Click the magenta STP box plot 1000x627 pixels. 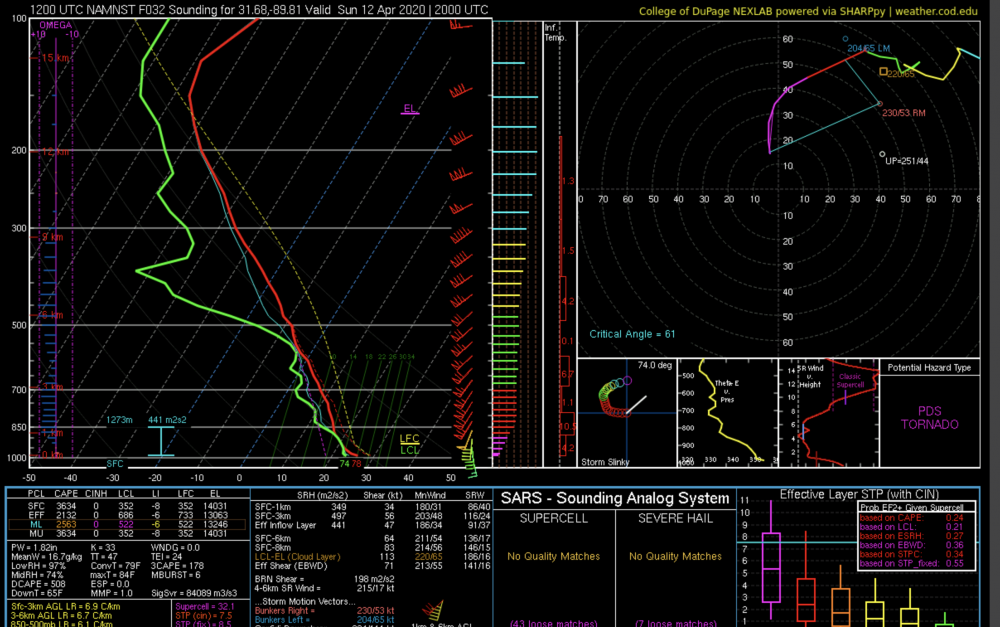pyautogui.click(x=771, y=560)
